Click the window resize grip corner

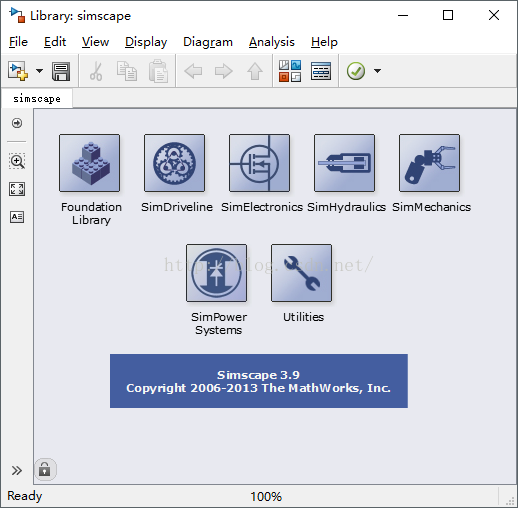(510, 501)
